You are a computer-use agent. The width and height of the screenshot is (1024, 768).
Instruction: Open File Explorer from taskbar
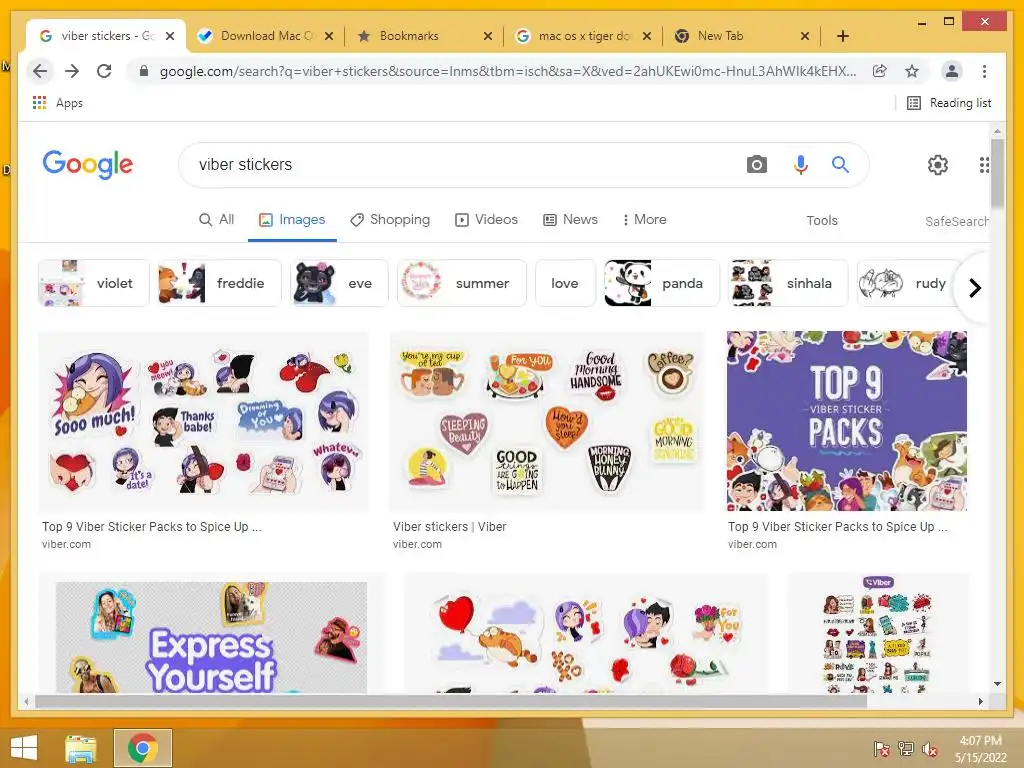[x=81, y=748]
